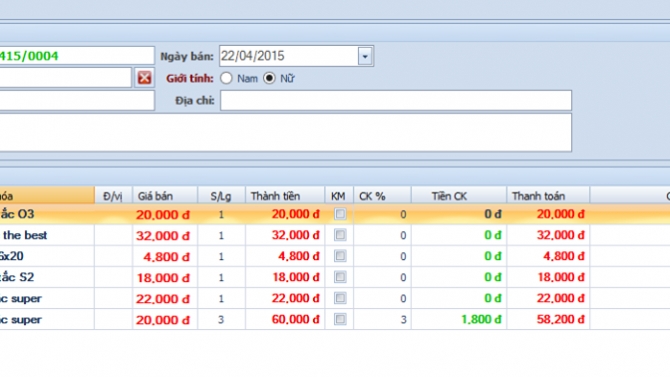The width and height of the screenshot is (670, 377).
Task: Toggle KM checkbox in the 22,000 đ super row
Action: 340,298
